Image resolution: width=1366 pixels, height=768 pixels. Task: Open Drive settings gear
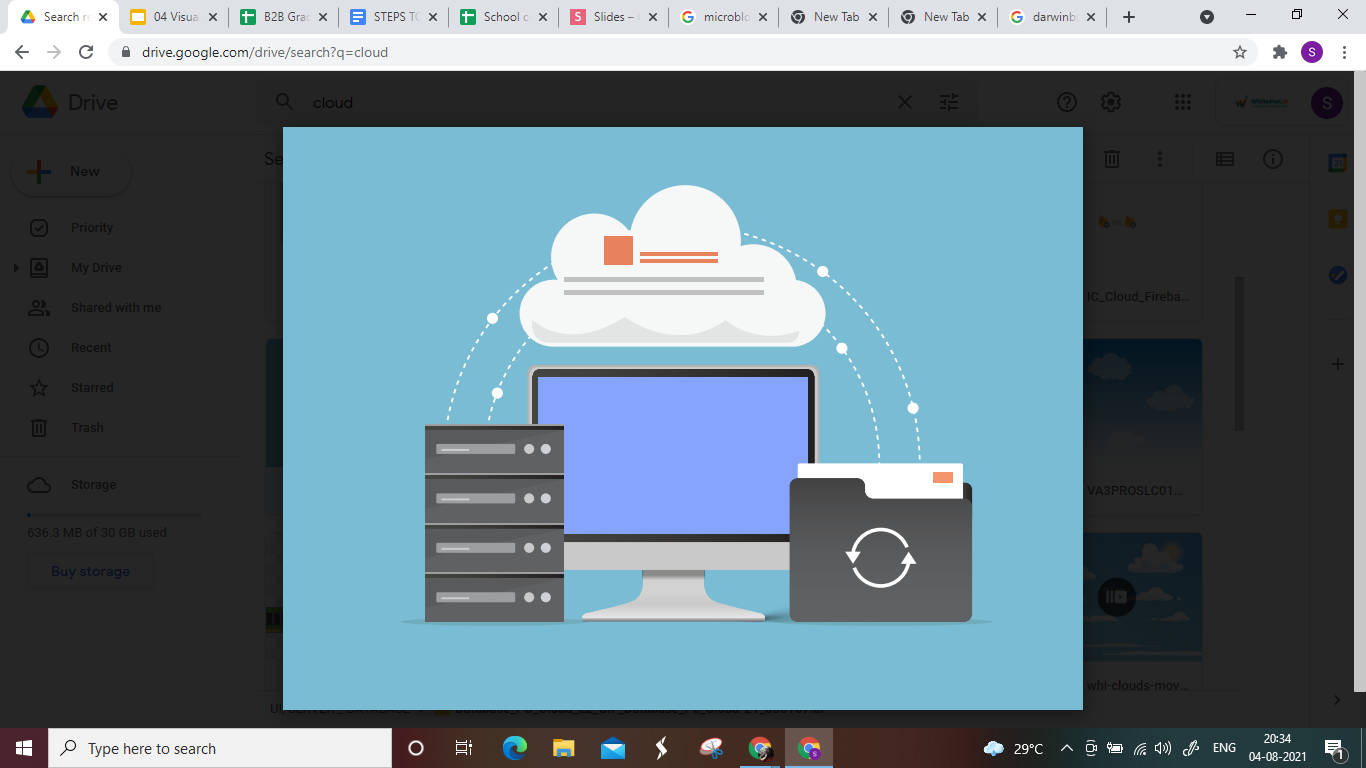(x=1111, y=102)
